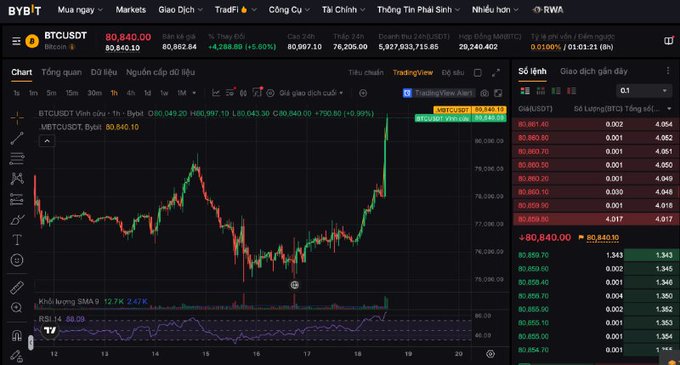
Task: Select the text annotation tool
Action: tap(17, 240)
